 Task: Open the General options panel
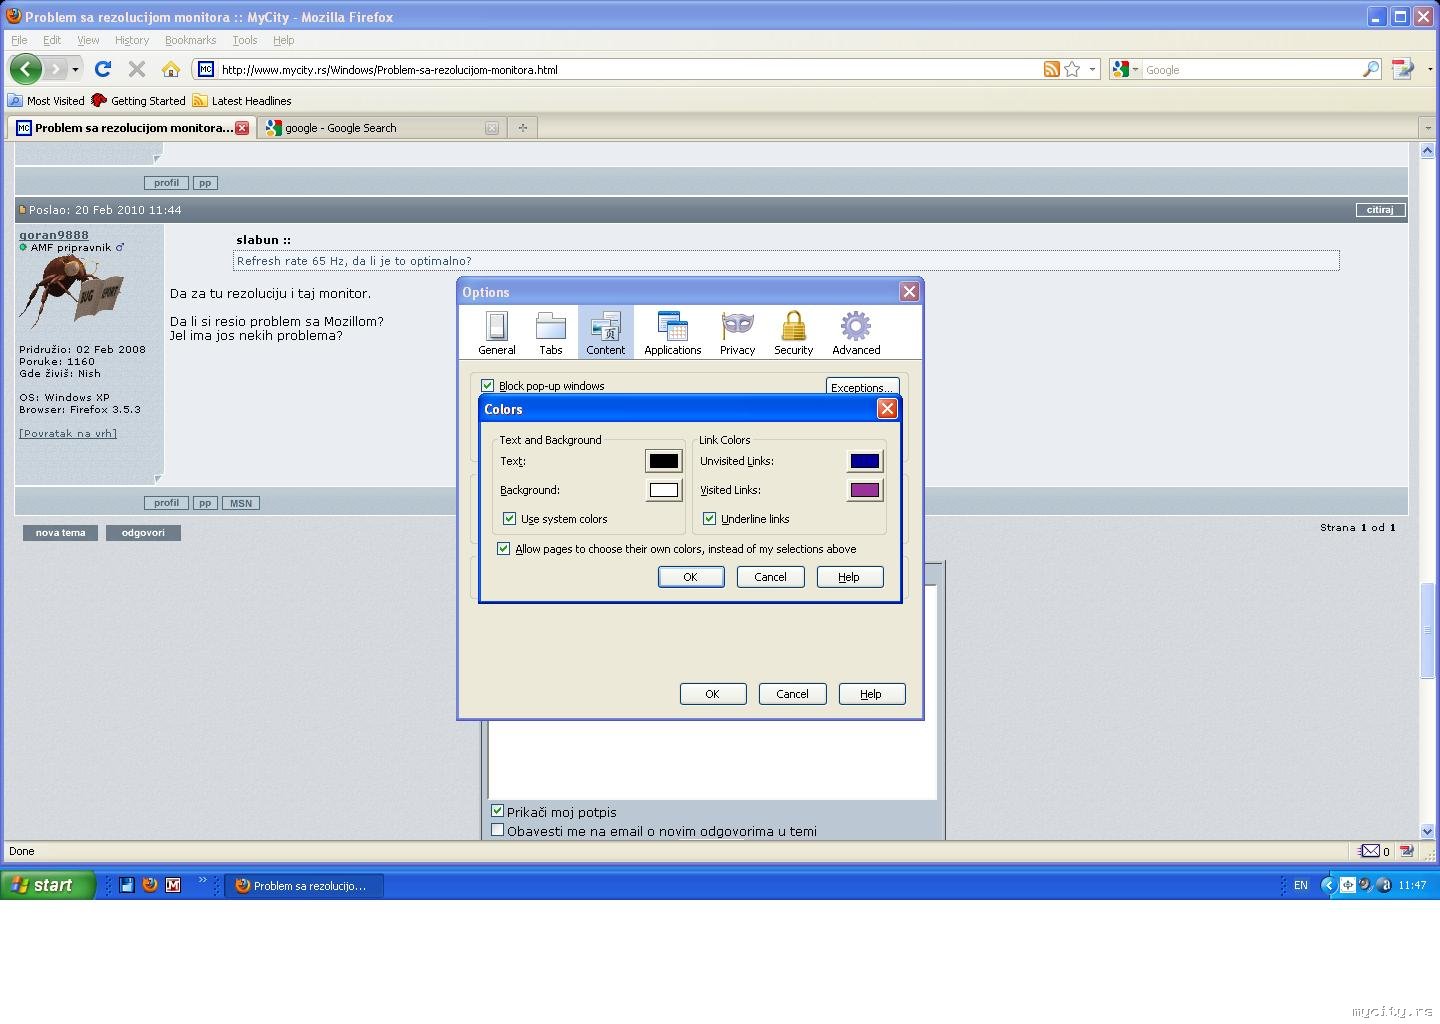click(x=497, y=333)
